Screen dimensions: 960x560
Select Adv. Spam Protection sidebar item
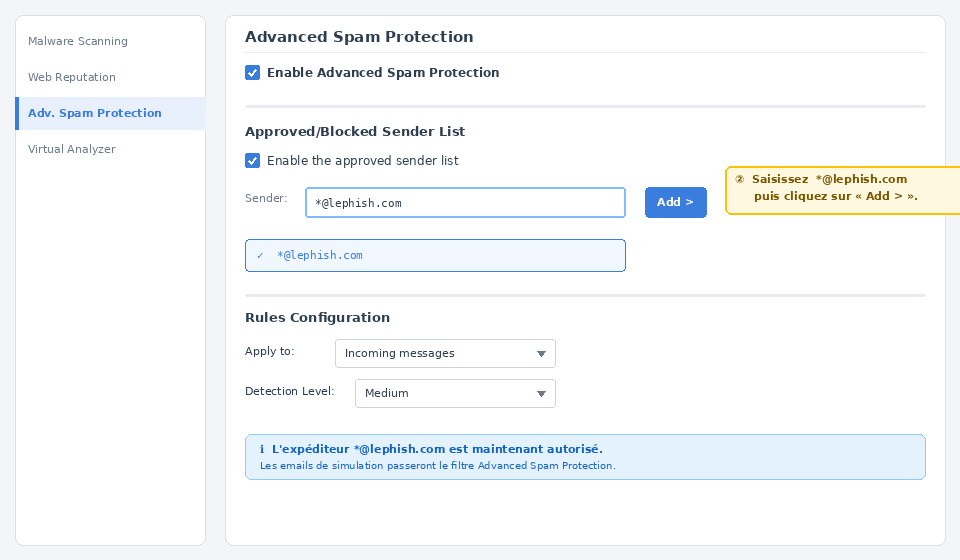[x=110, y=113]
